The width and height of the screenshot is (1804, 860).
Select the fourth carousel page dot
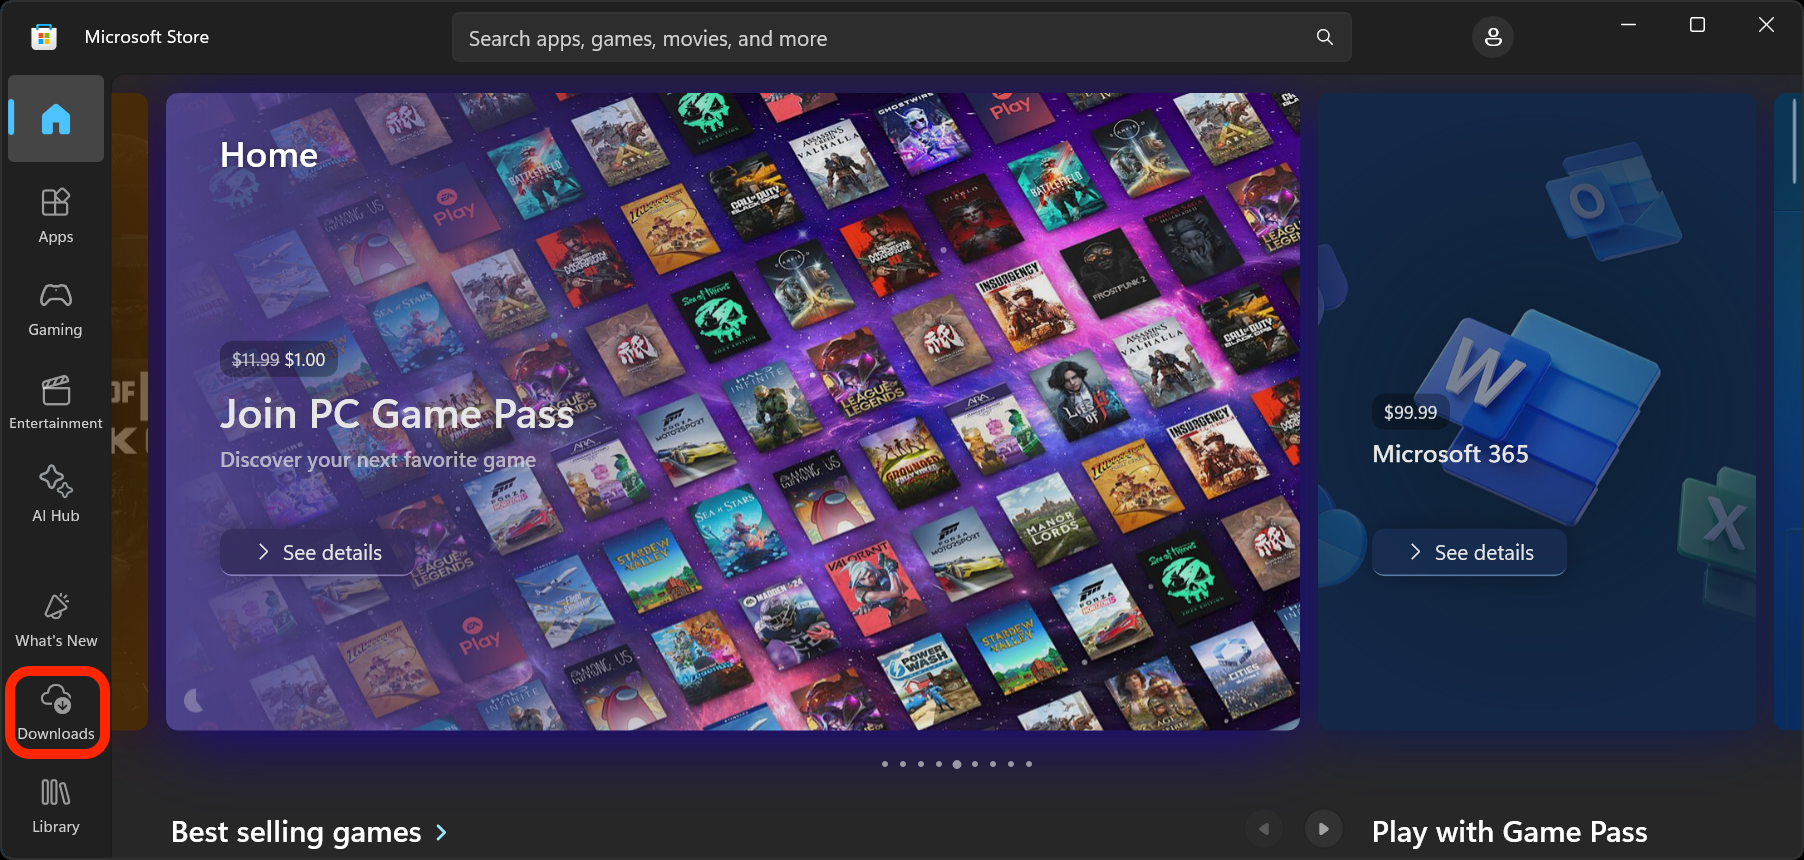tap(939, 764)
